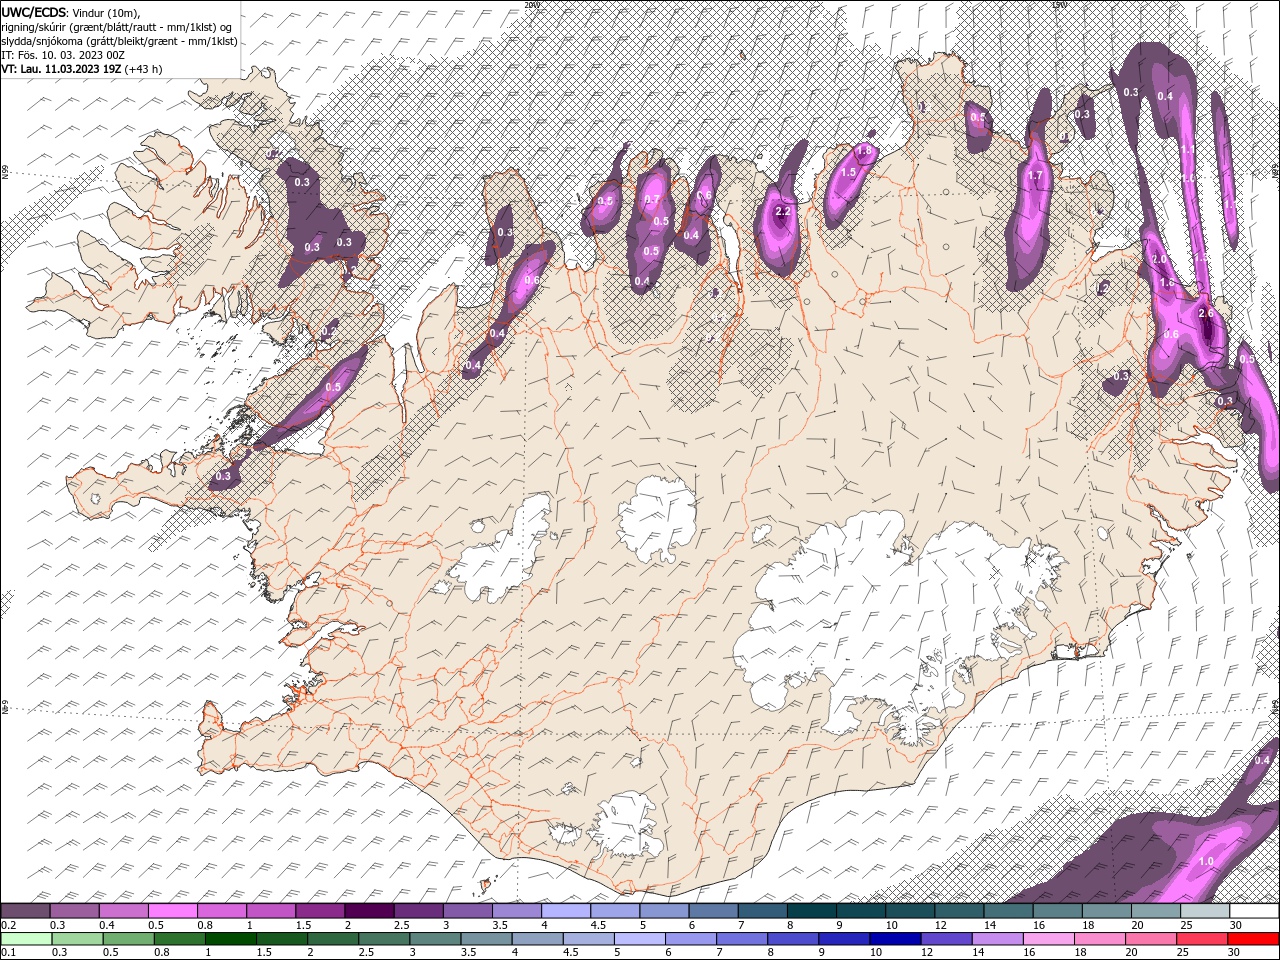Select the dark teal swatch at 9 in the upper legend
The width and height of the screenshot is (1280, 960).
[861, 910]
